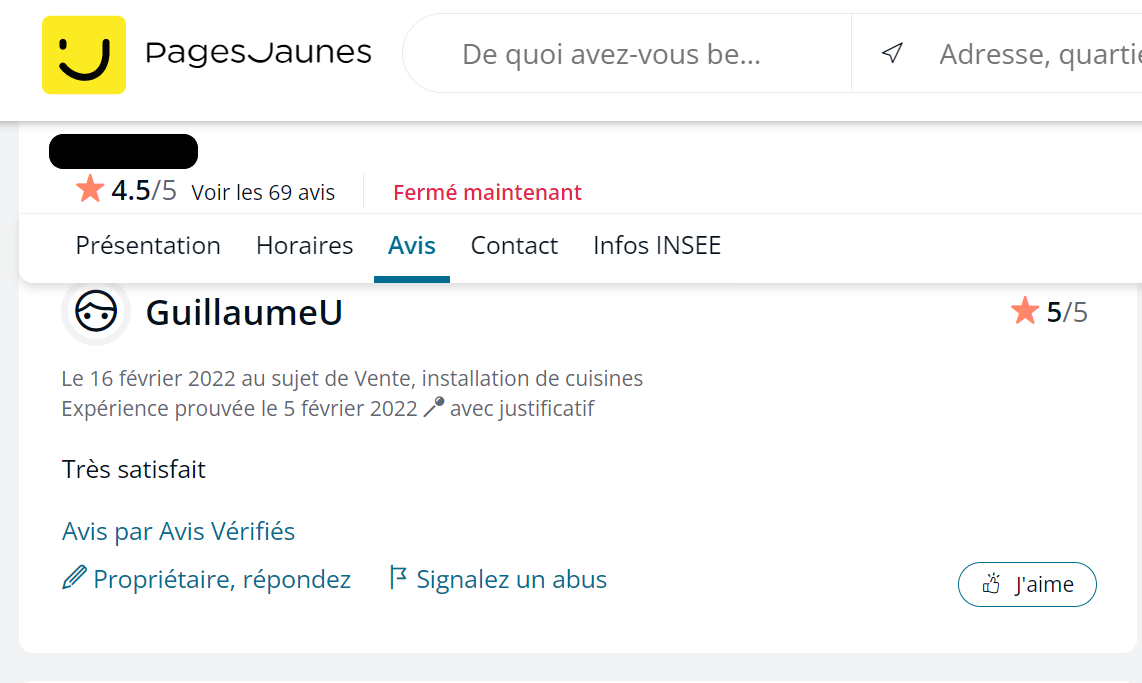Follow the 'Avis par Avis Vérifiés' link
This screenshot has width=1142, height=683.
point(178,531)
